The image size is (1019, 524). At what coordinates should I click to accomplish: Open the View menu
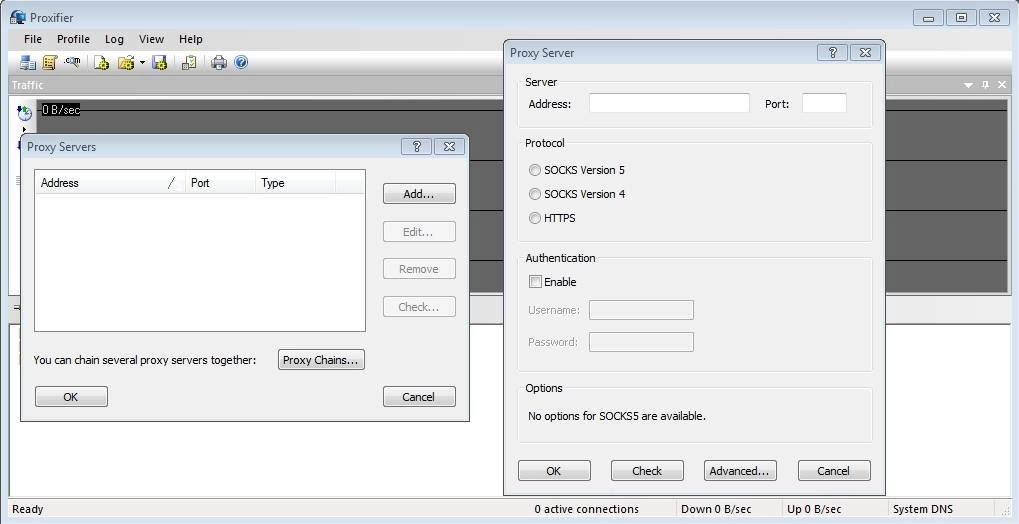[x=151, y=39]
